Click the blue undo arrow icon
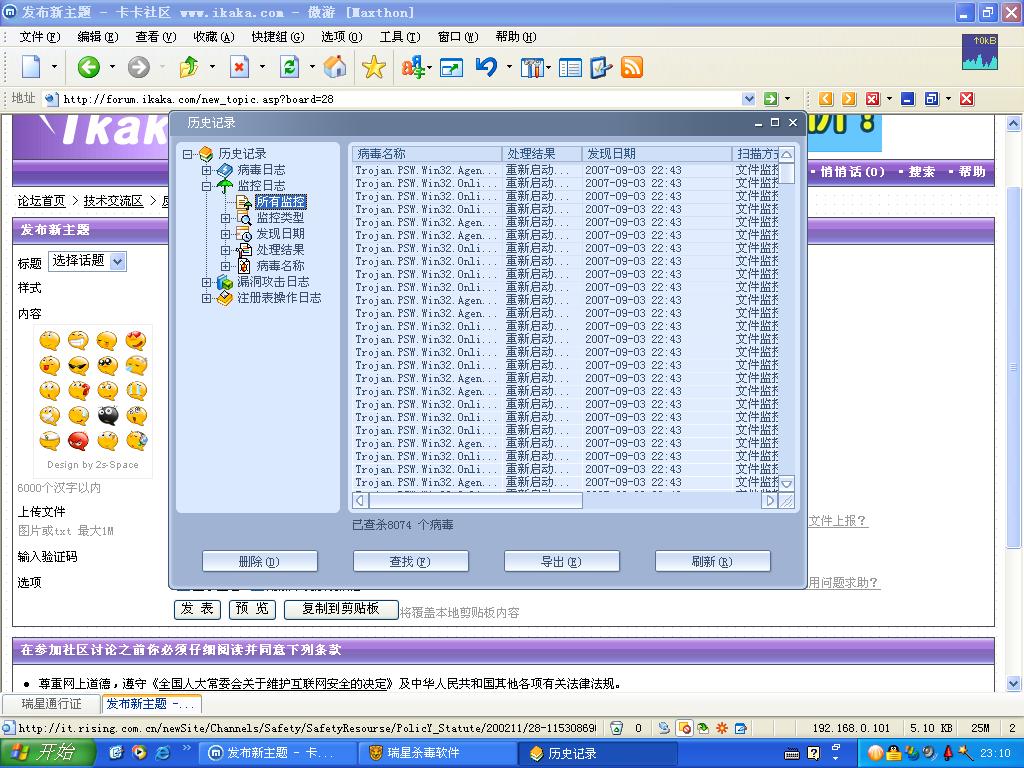The image size is (1024, 768). (x=487, y=67)
